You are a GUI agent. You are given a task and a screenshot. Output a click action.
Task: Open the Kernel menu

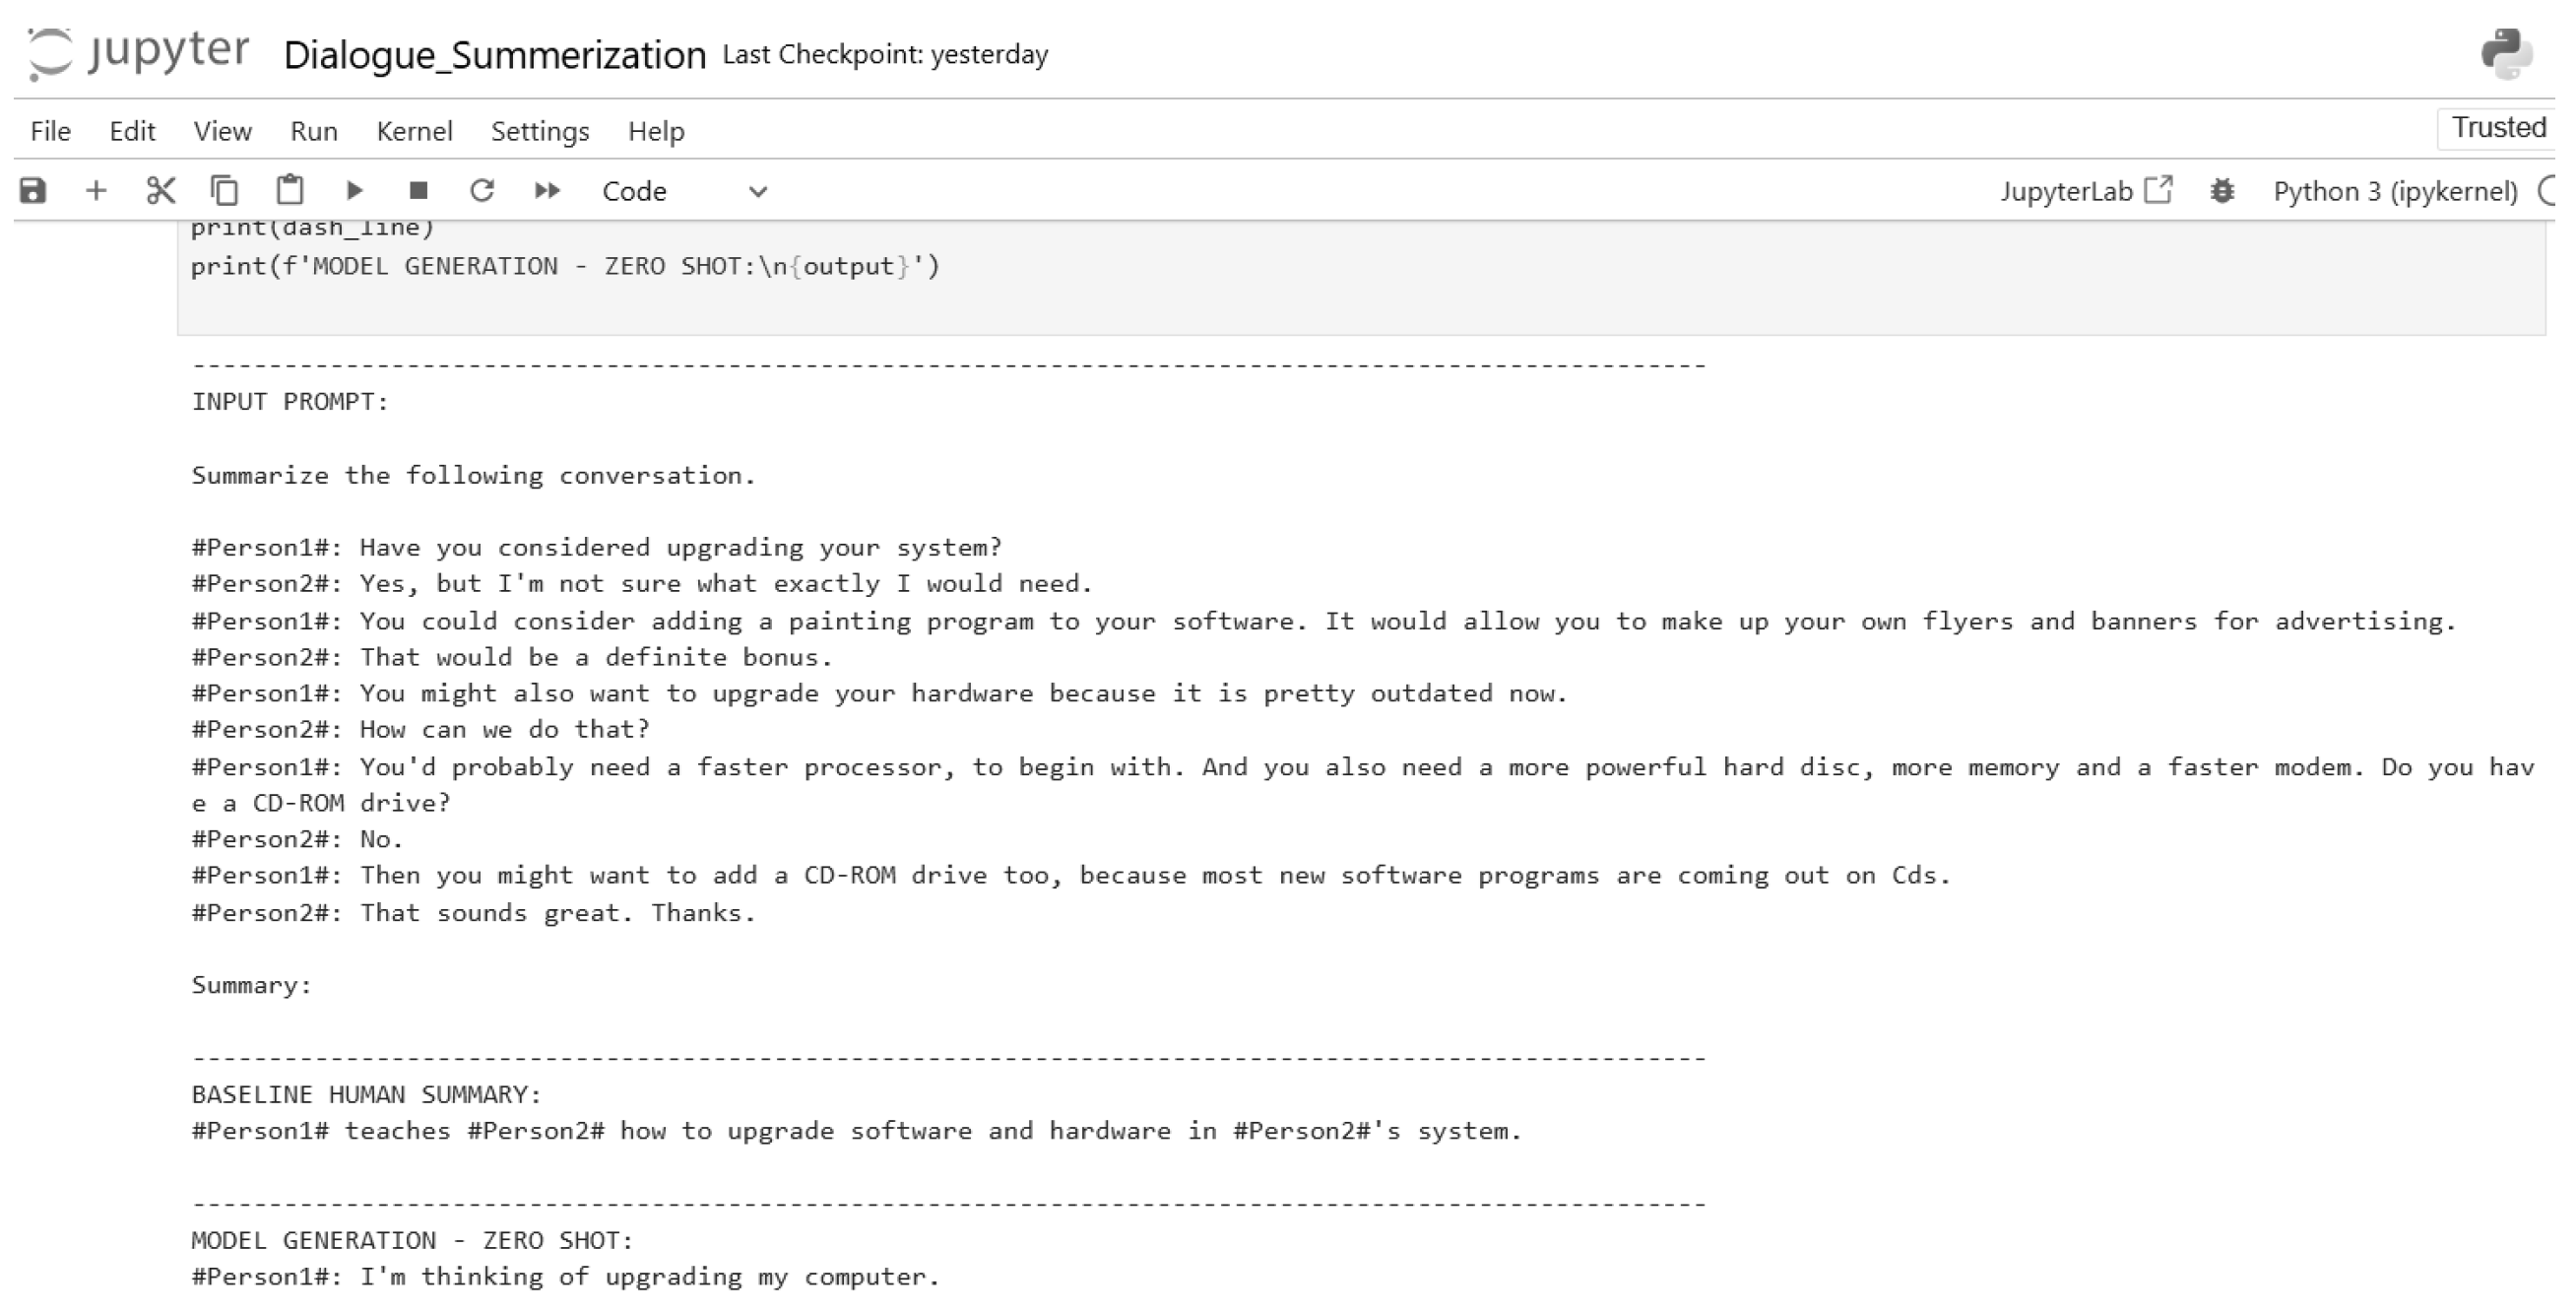tap(414, 131)
